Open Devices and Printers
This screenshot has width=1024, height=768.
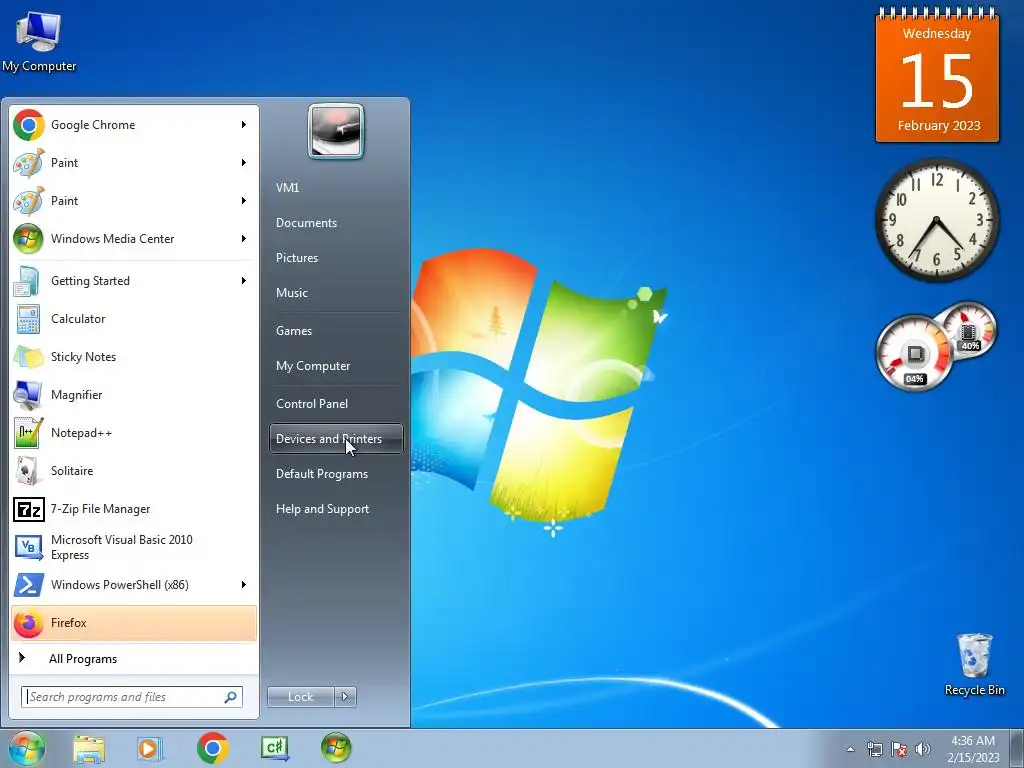click(336, 439)
